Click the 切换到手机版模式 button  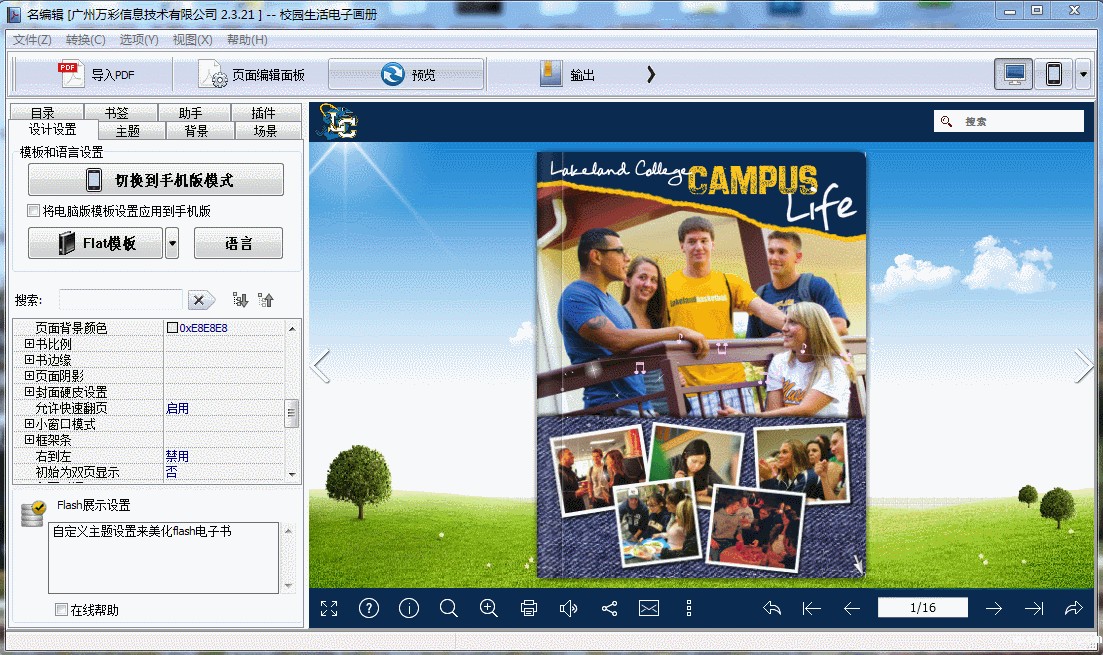point(156,180)
